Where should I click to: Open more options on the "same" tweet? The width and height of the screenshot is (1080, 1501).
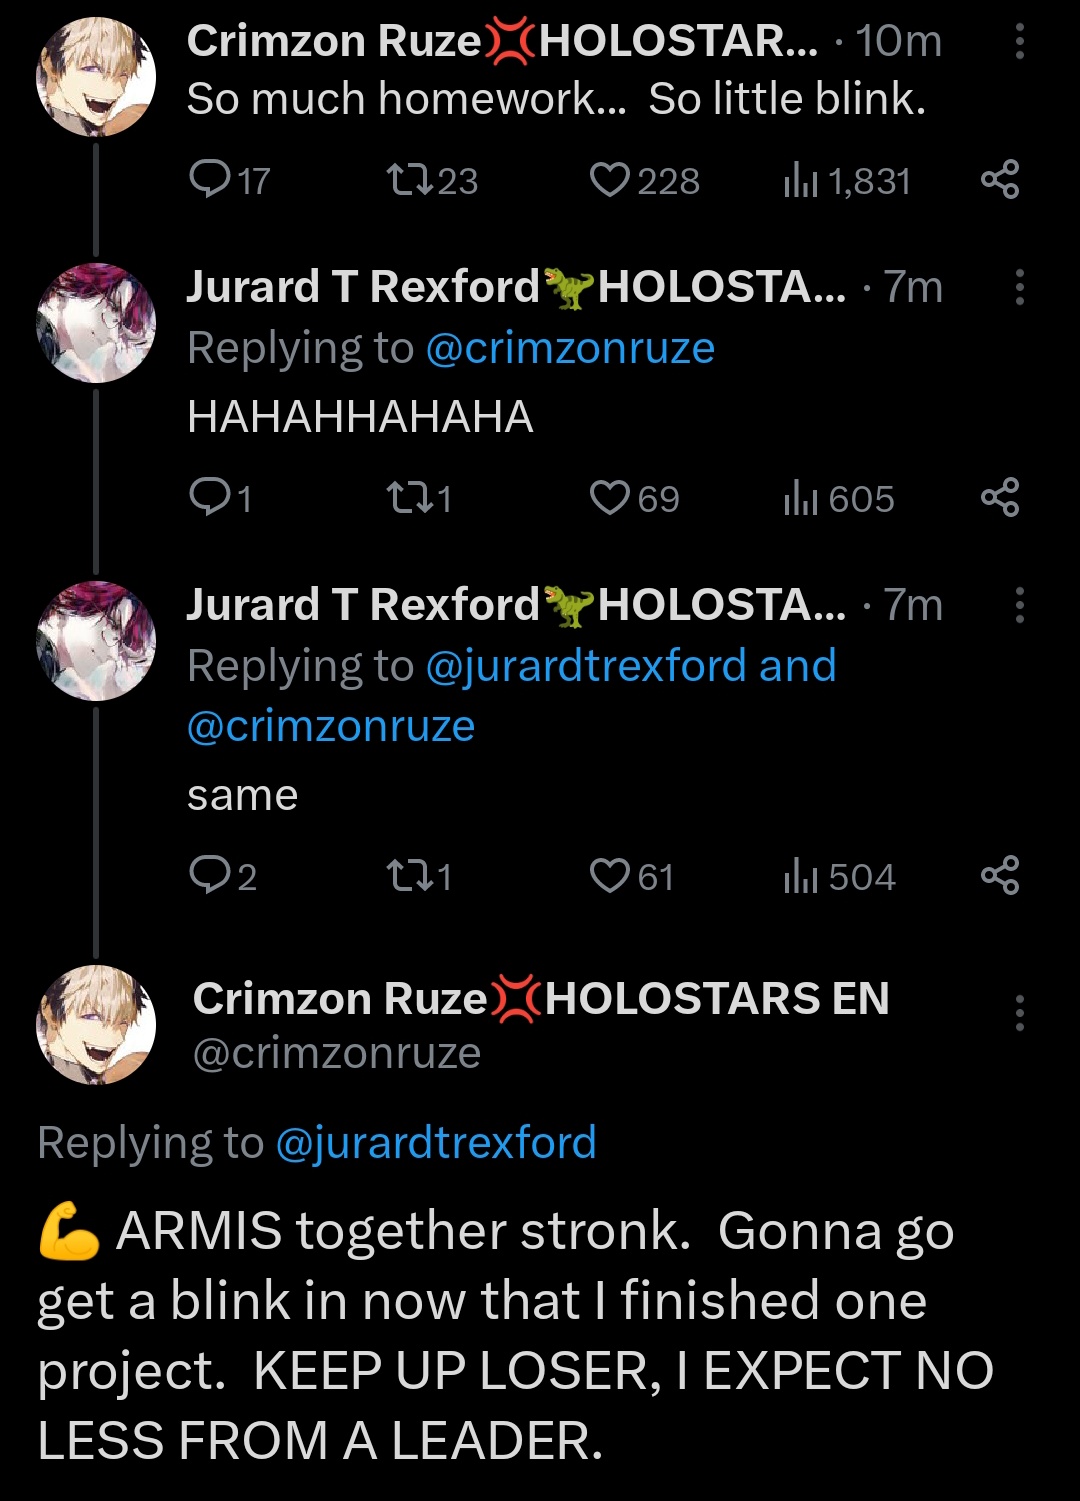tap(1019, 605)
